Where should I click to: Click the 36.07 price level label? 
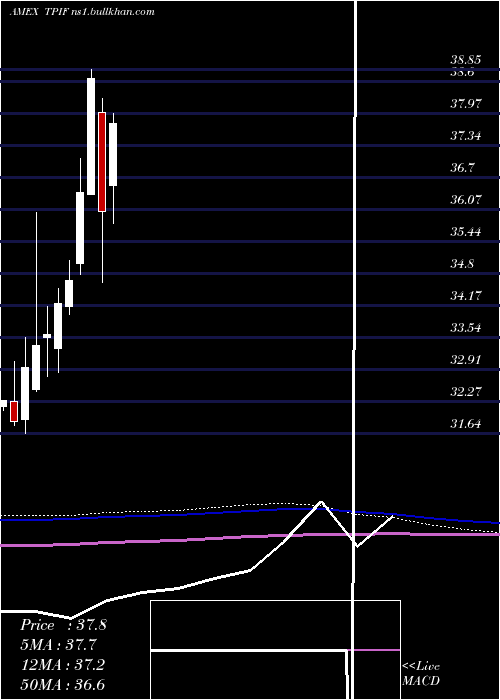(466, 200)
